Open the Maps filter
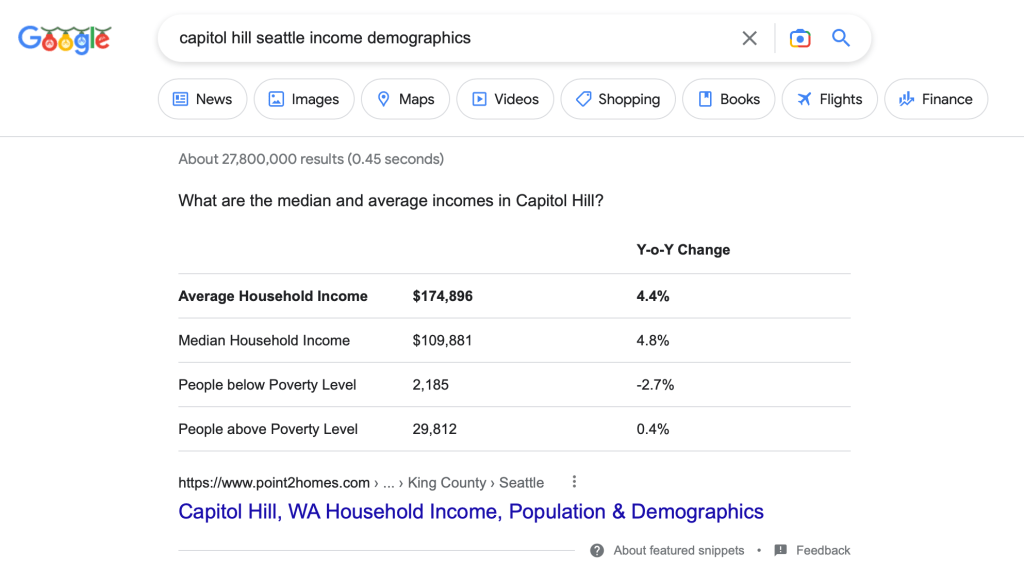The image size is (1024, 568). [x=405, y=99]
